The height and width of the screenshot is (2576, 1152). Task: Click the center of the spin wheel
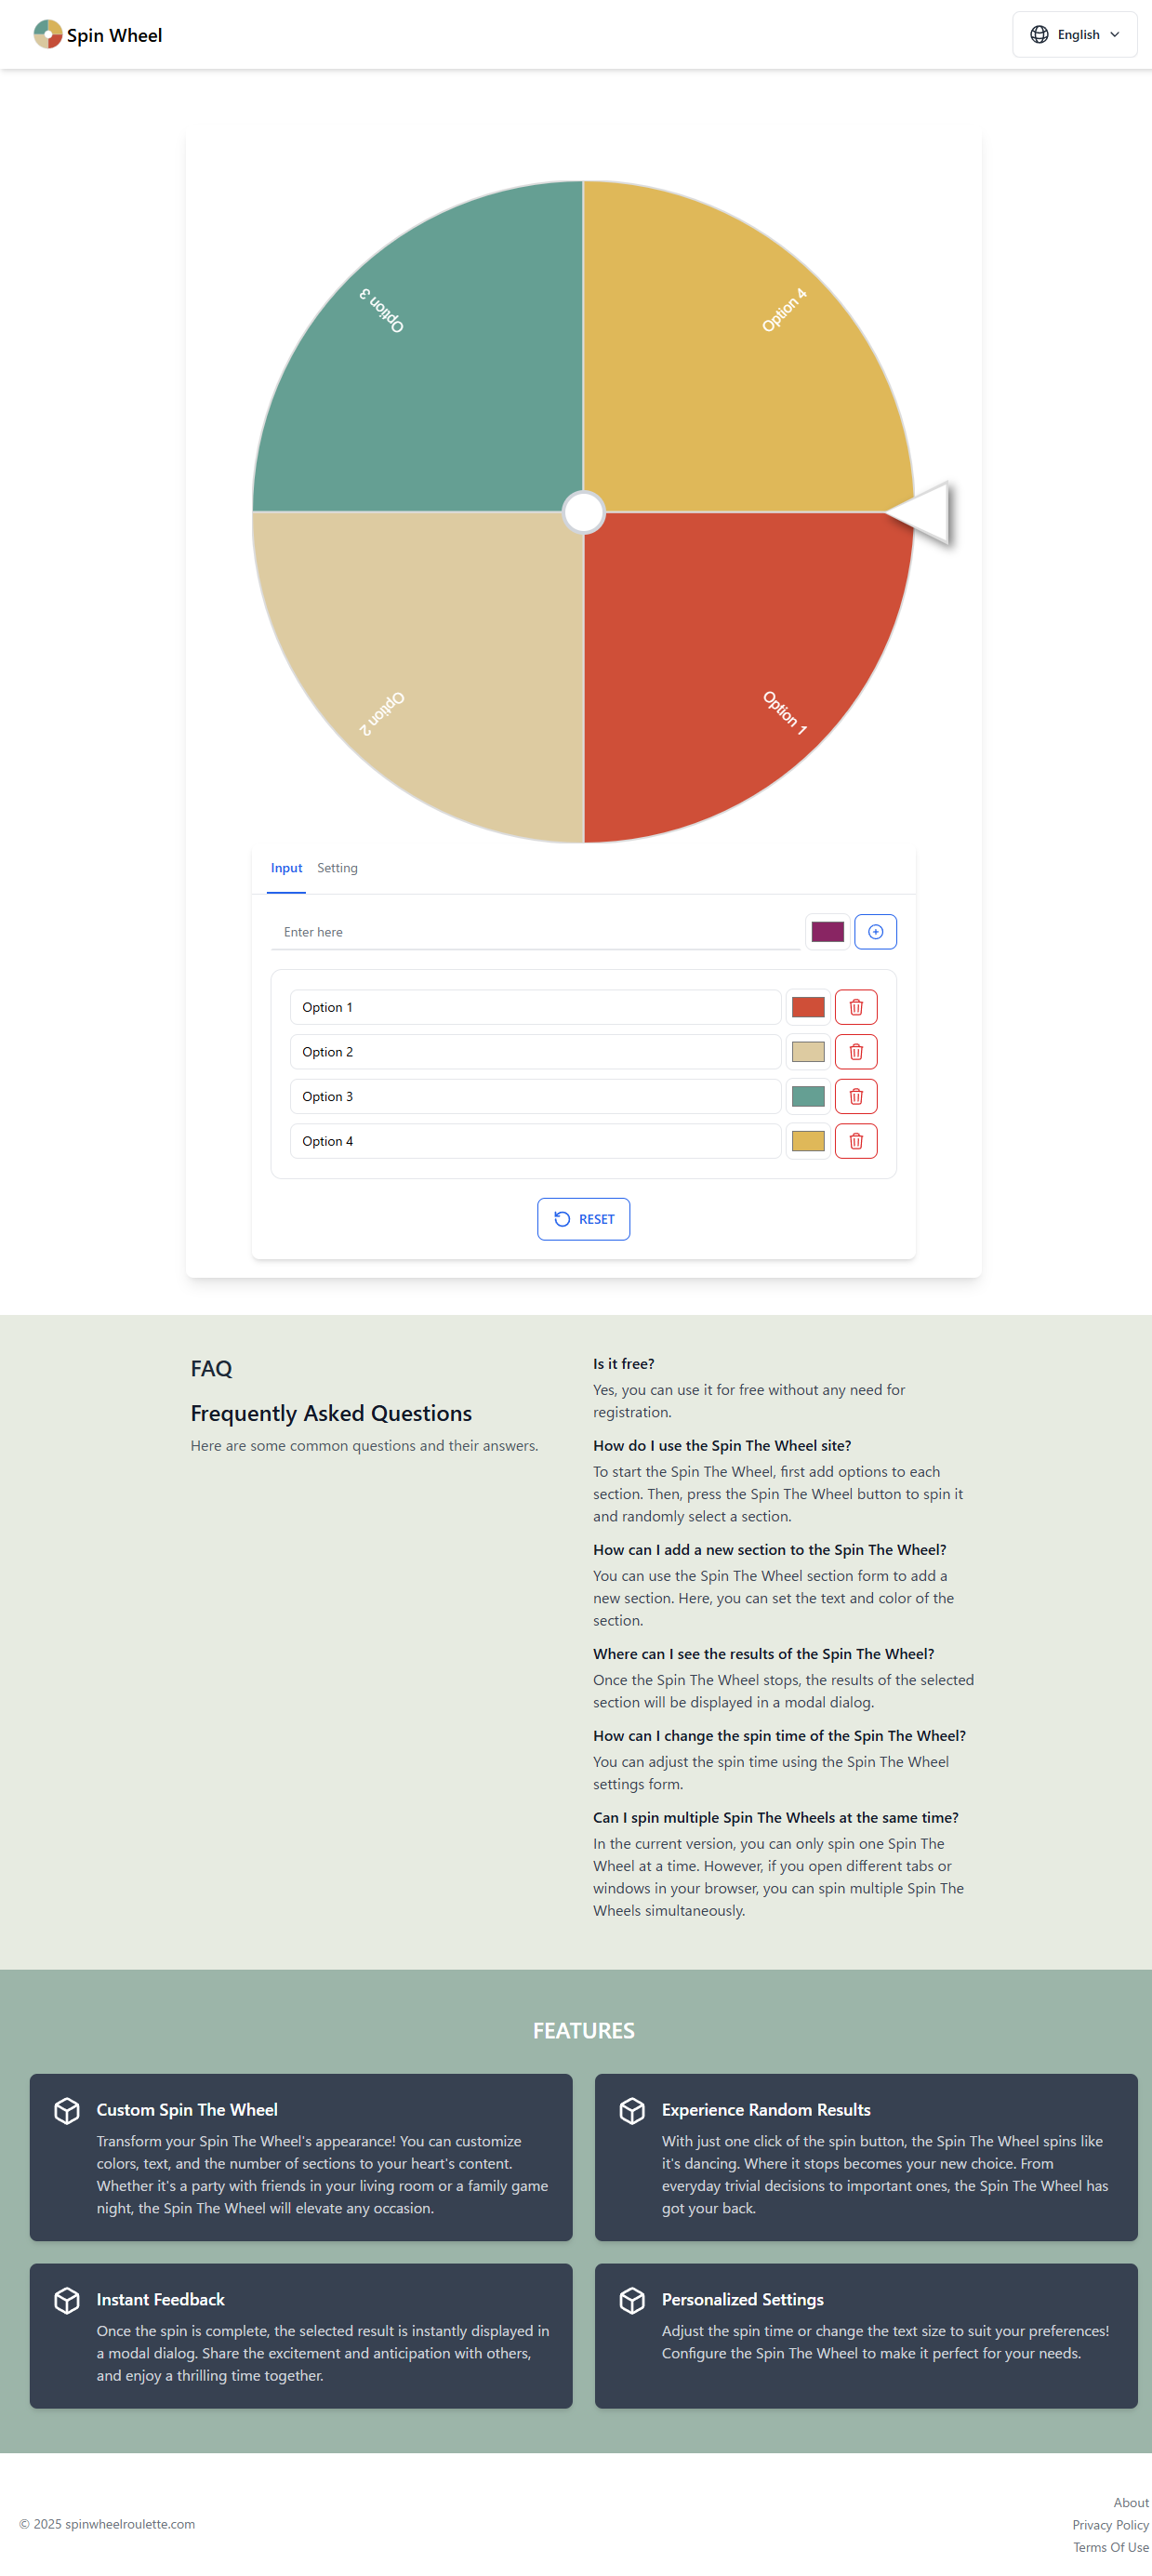pos(583,513)
